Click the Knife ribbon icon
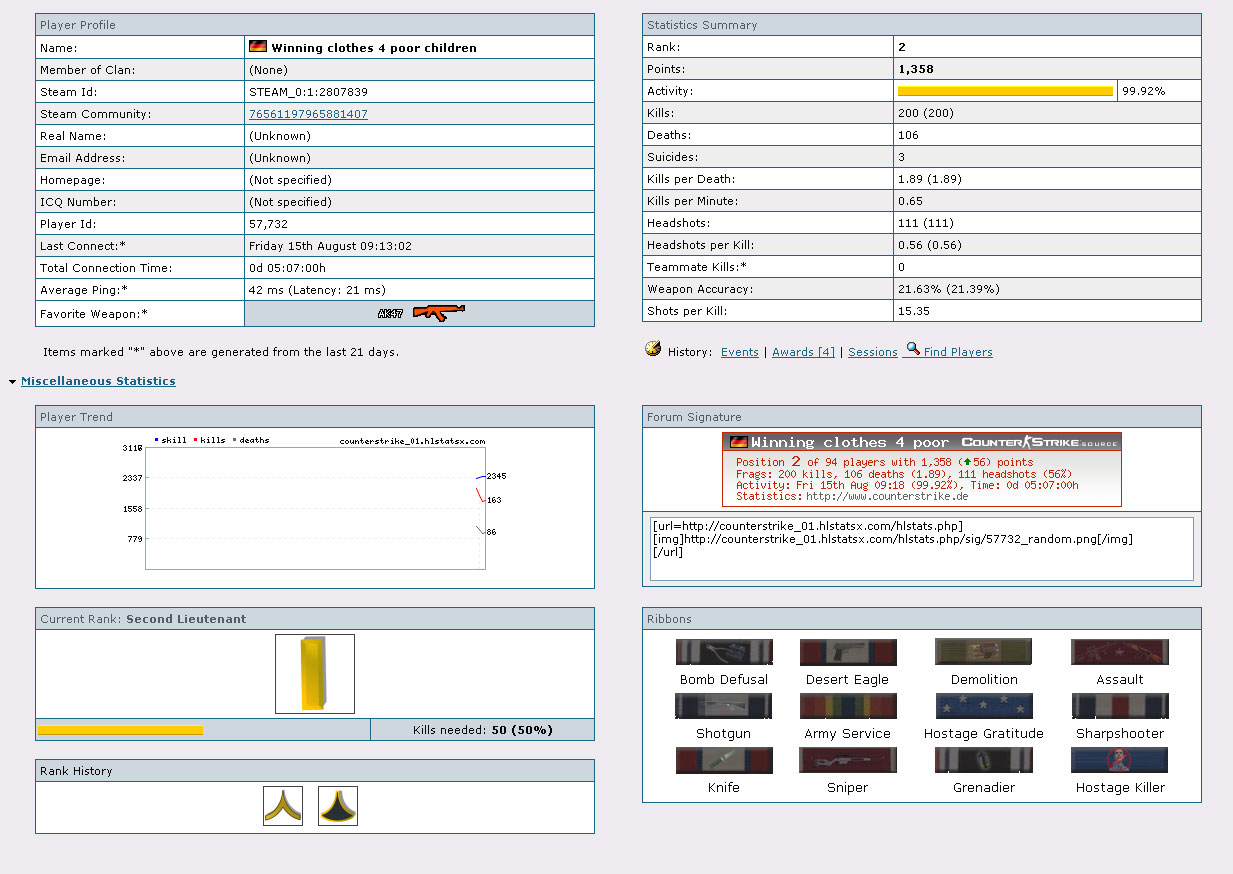This screenshot has height=874, width=1233. (724, 761)
